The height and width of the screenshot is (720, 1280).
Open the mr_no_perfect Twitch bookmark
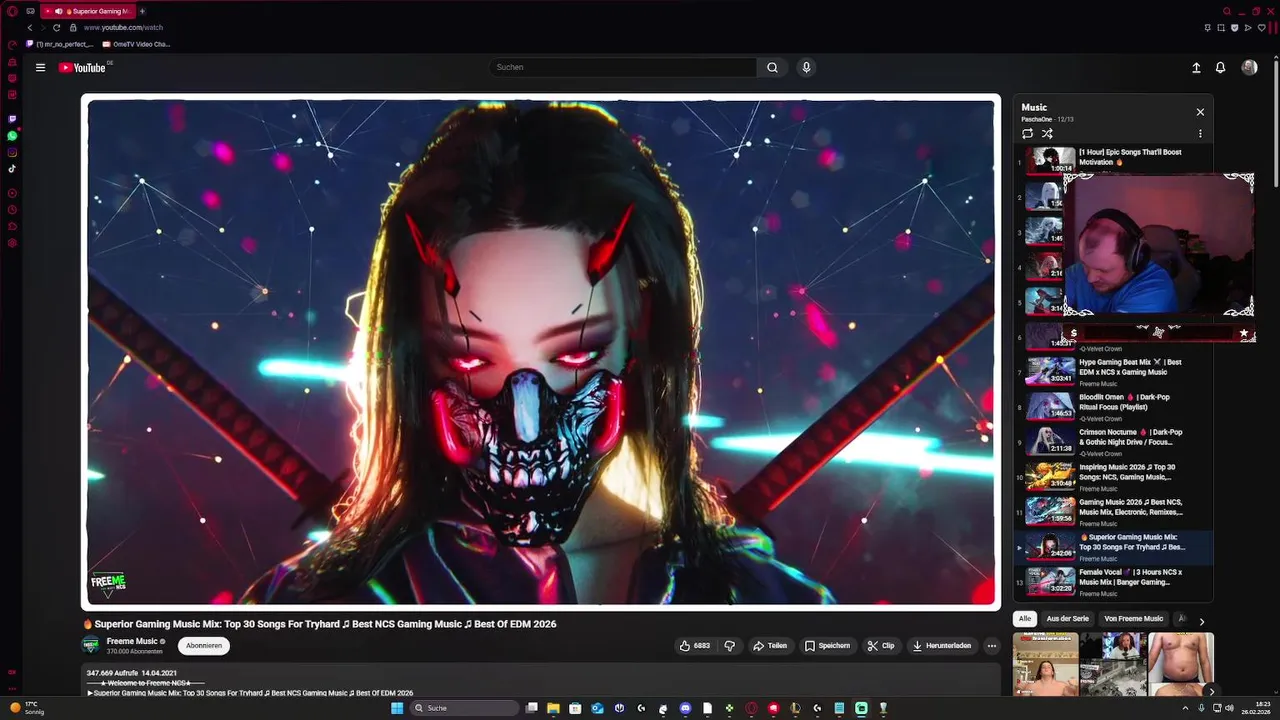coord(60,44)
